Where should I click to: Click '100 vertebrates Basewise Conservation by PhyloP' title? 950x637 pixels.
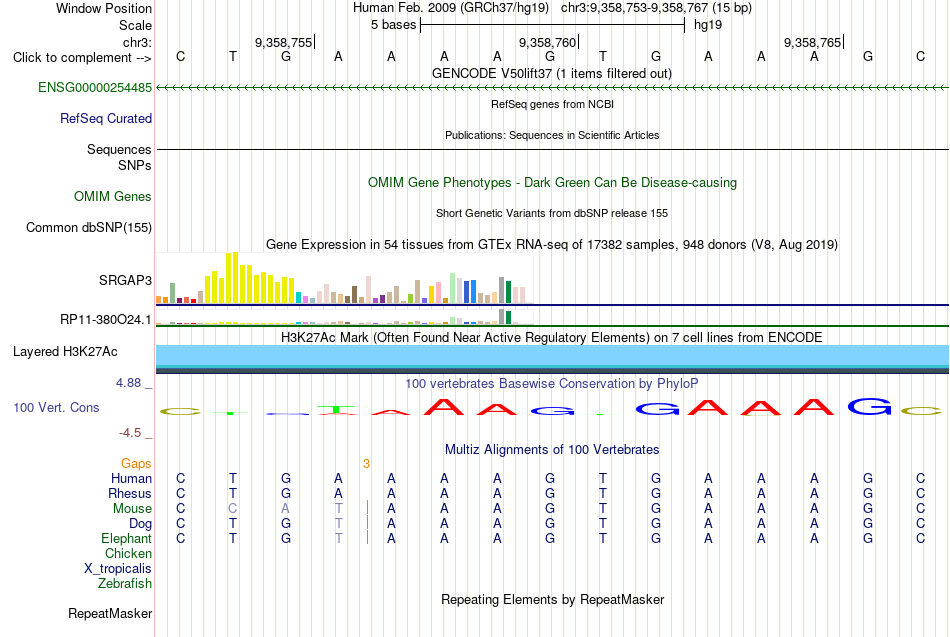click(552, 383)
